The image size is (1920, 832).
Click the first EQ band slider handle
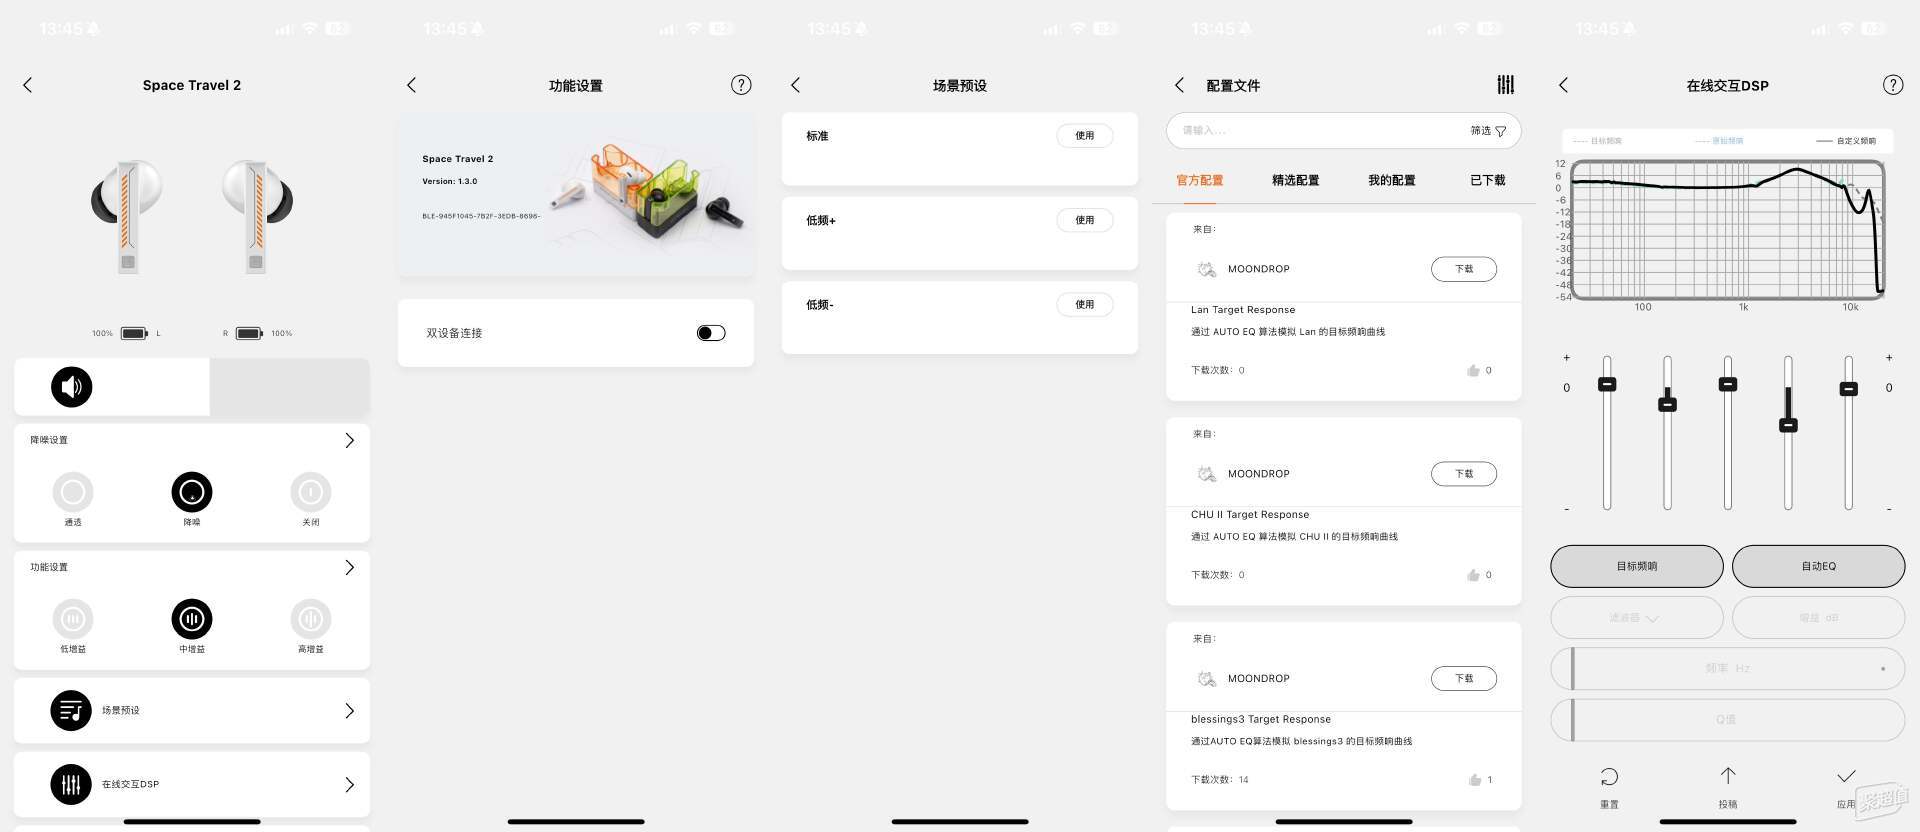point(1607,385)
